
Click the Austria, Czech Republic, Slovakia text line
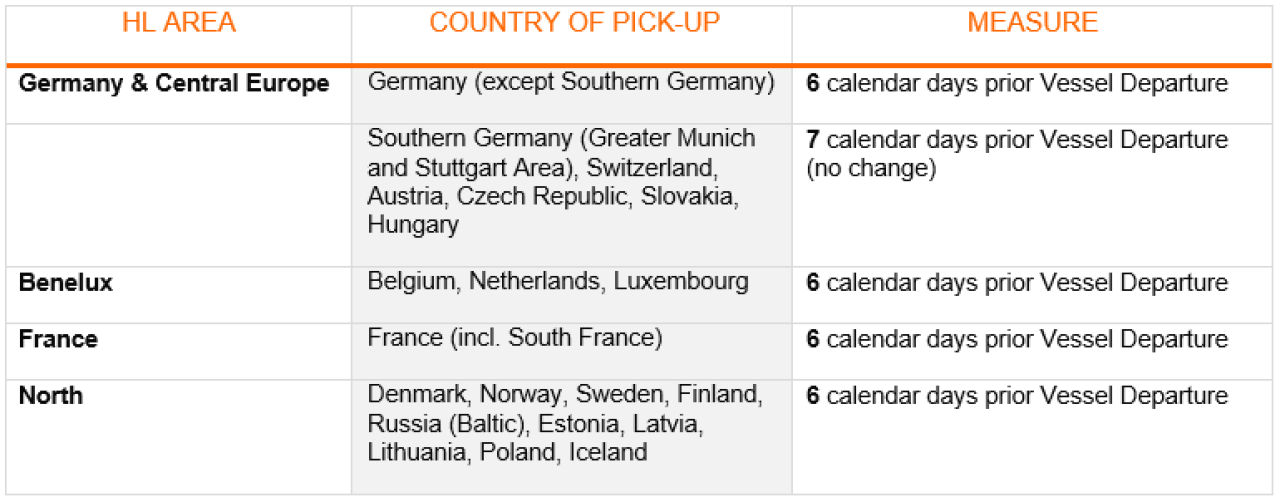tap(553, 196)
